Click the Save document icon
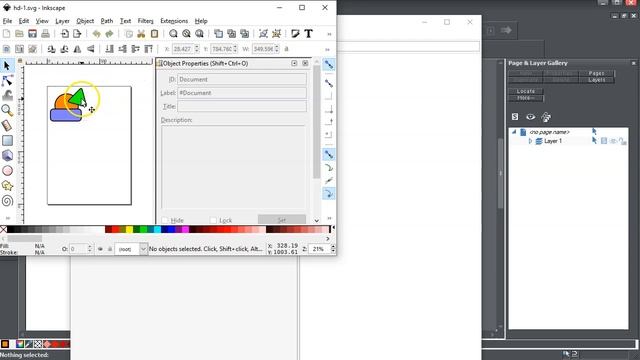Screen dimensions: 640x360 click(x=32, y=34)
